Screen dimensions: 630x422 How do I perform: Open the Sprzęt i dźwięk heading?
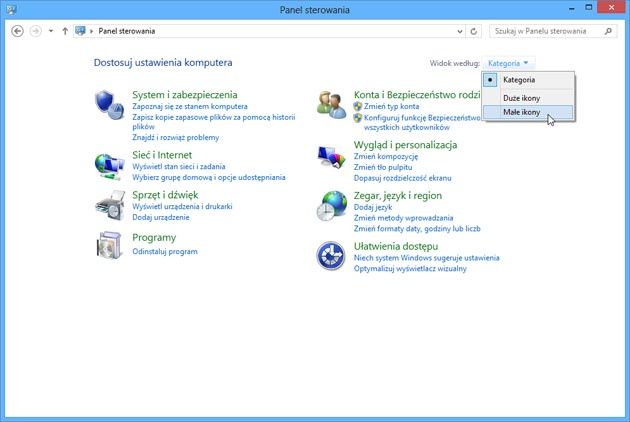[165, 195]
